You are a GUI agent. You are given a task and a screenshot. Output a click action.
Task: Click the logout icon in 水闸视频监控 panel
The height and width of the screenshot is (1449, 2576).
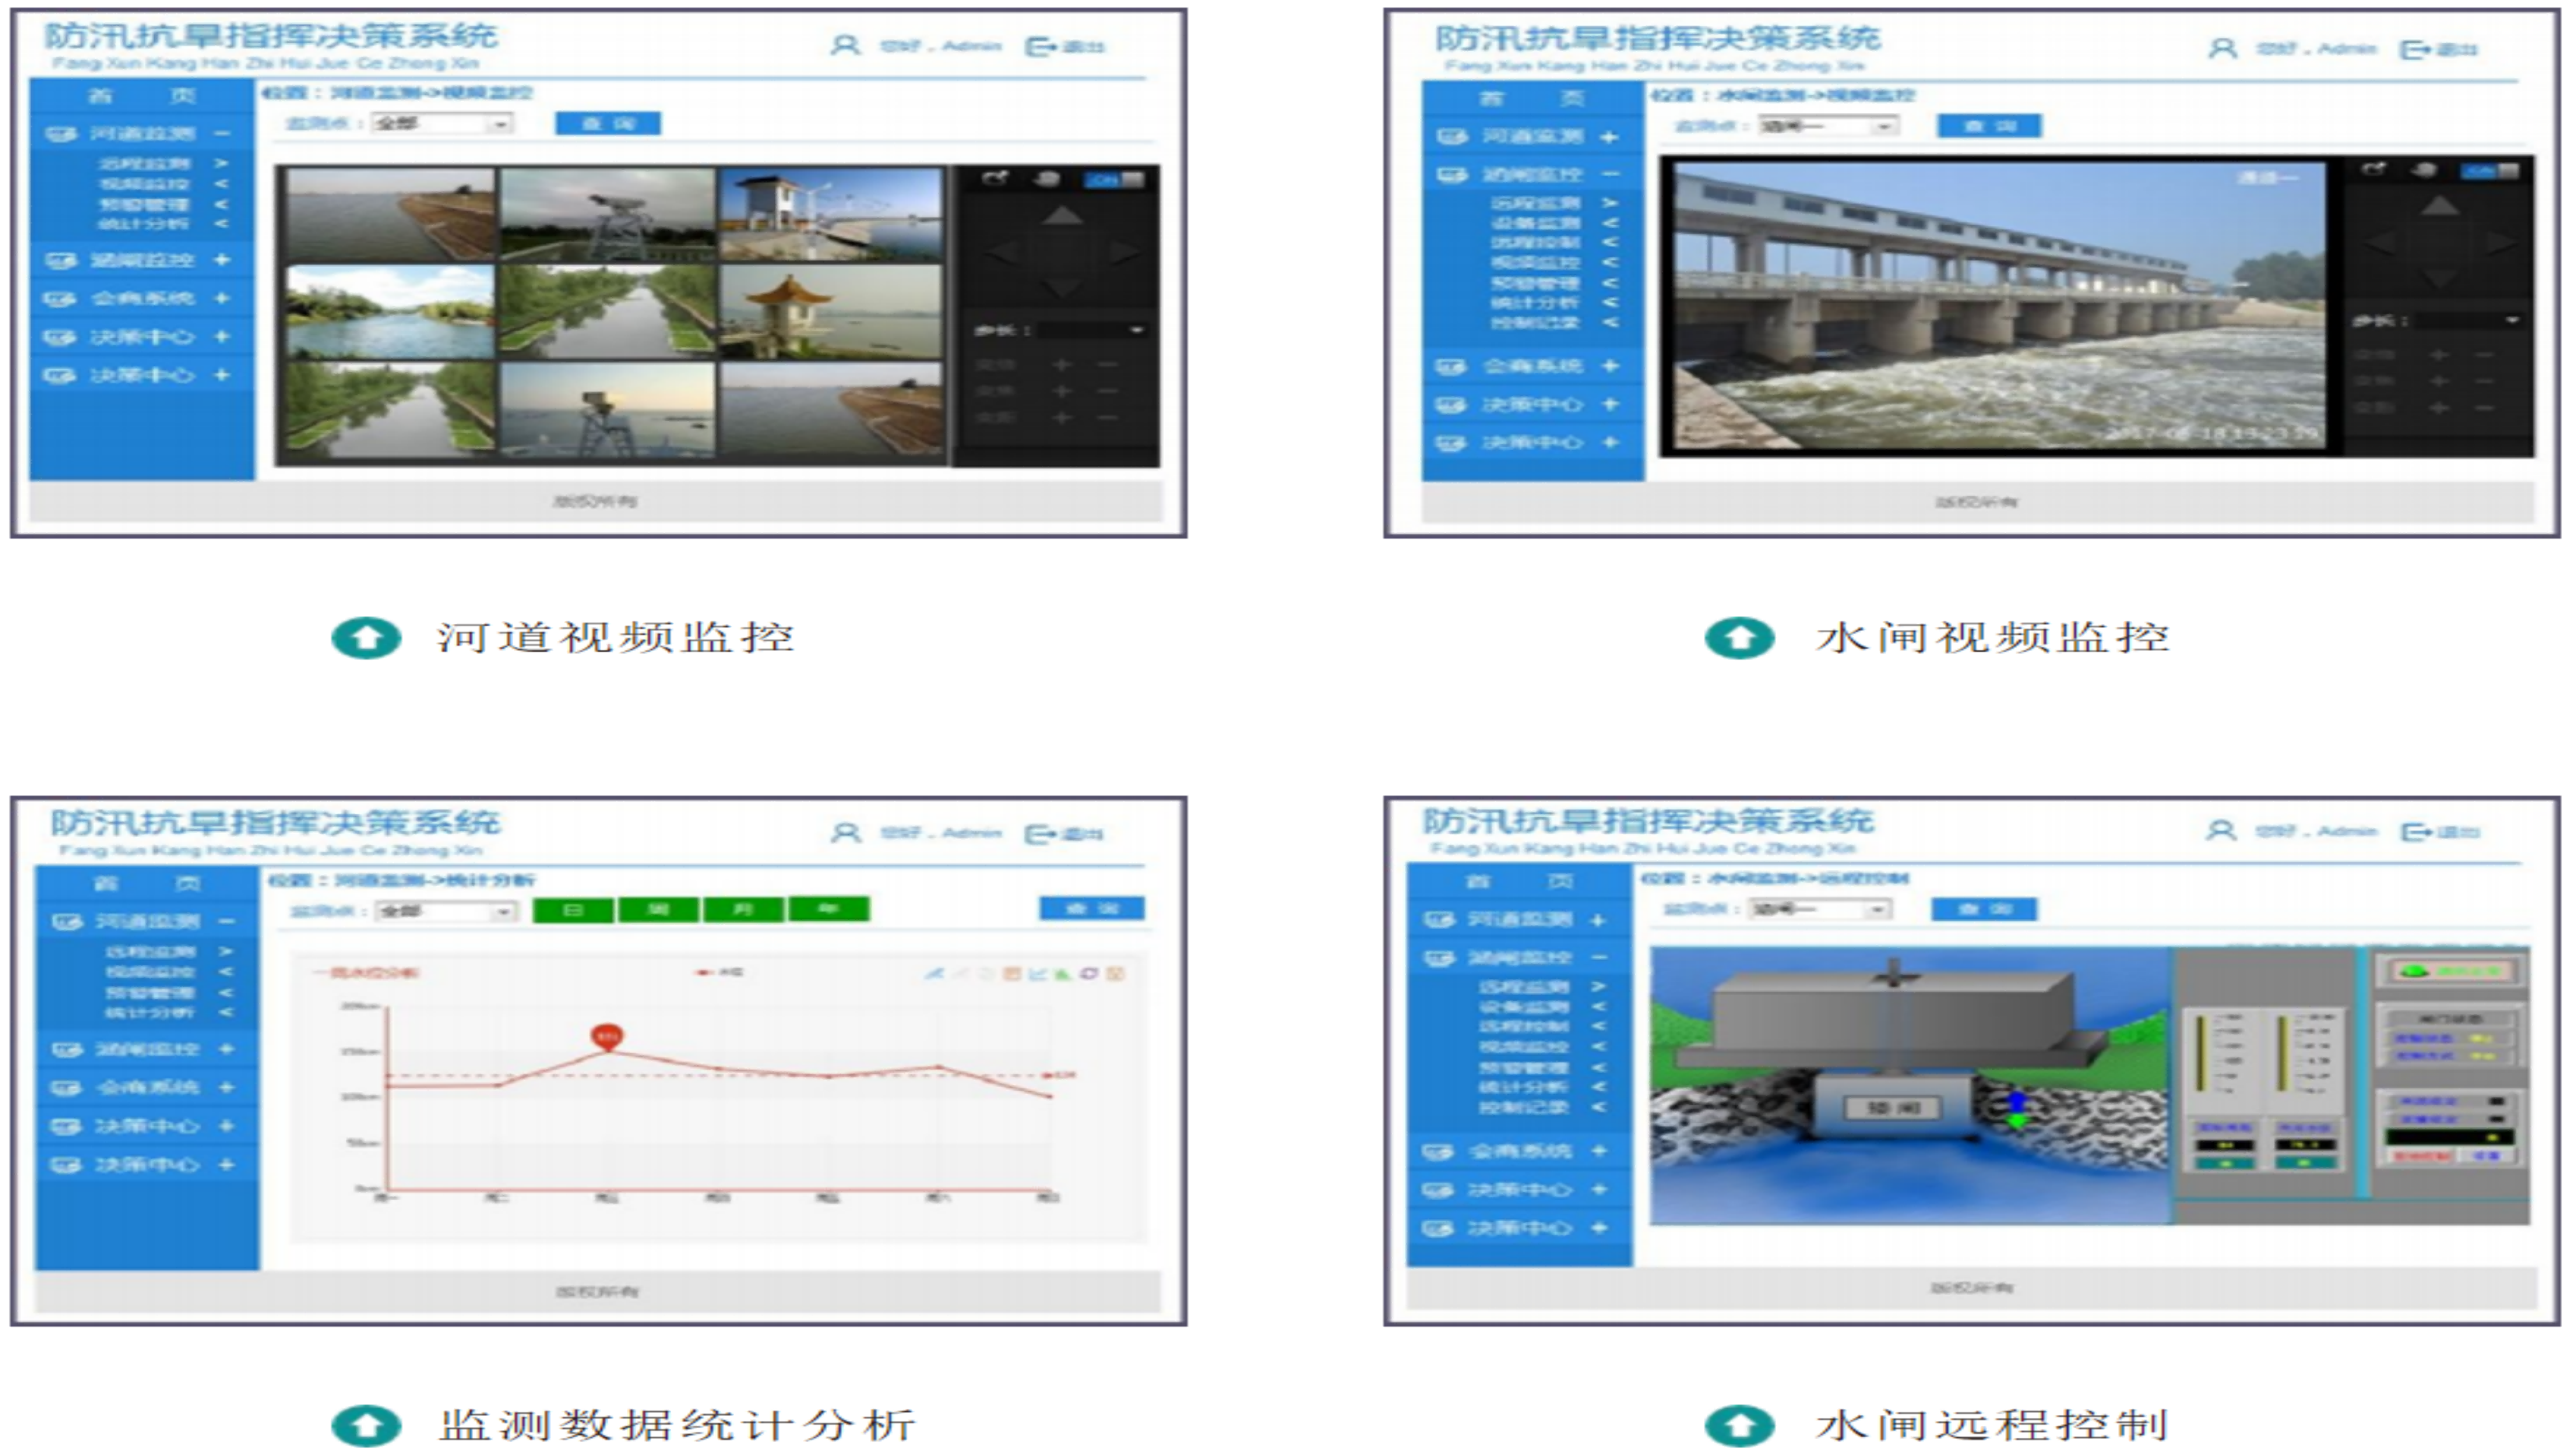click(x=2415, y=49)
